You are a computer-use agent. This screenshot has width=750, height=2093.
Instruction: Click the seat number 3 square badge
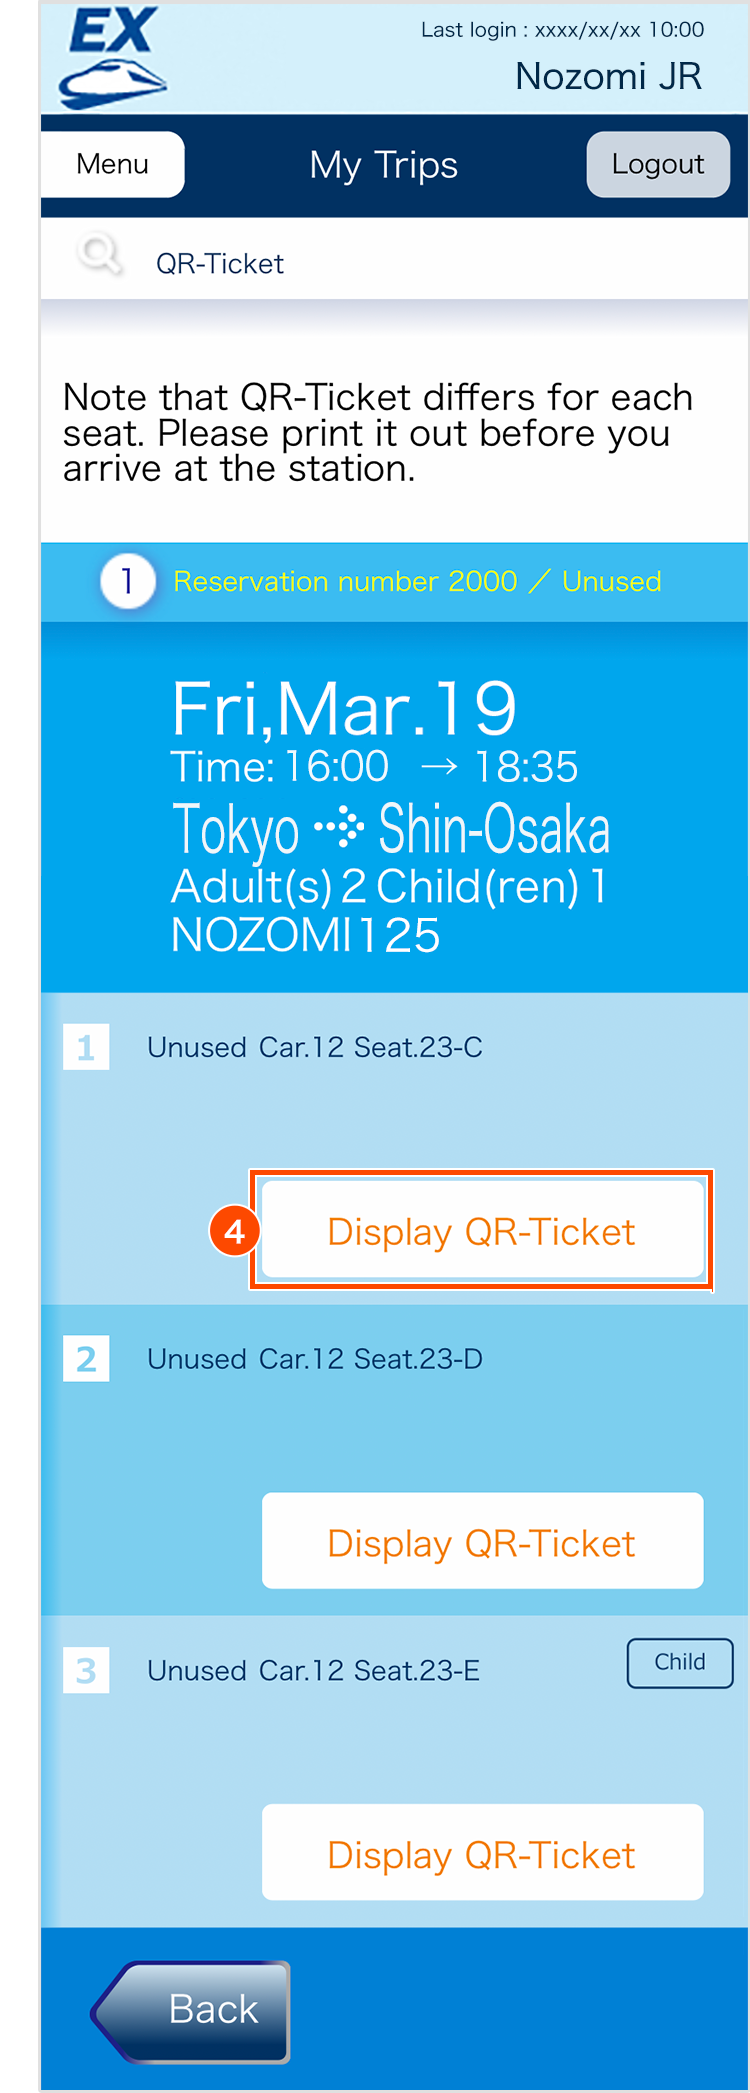(x=86, y=1670)
